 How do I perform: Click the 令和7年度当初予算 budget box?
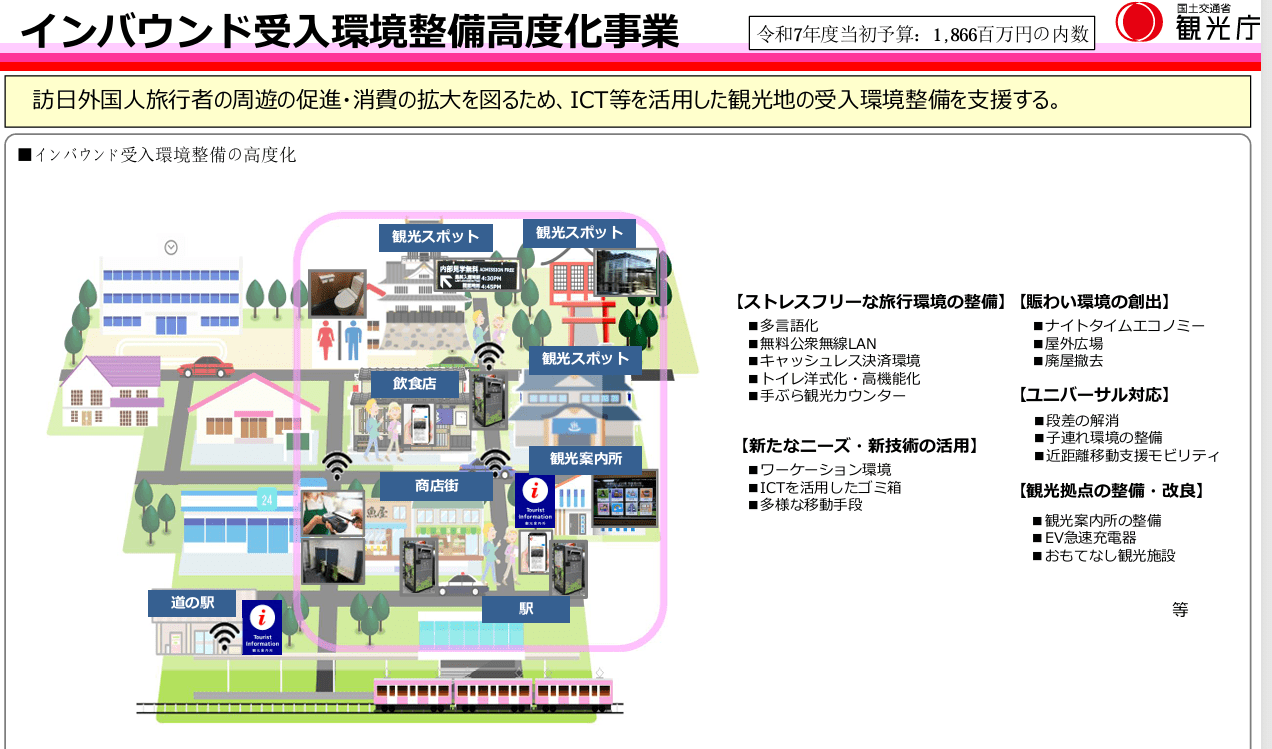click(921, 34)
